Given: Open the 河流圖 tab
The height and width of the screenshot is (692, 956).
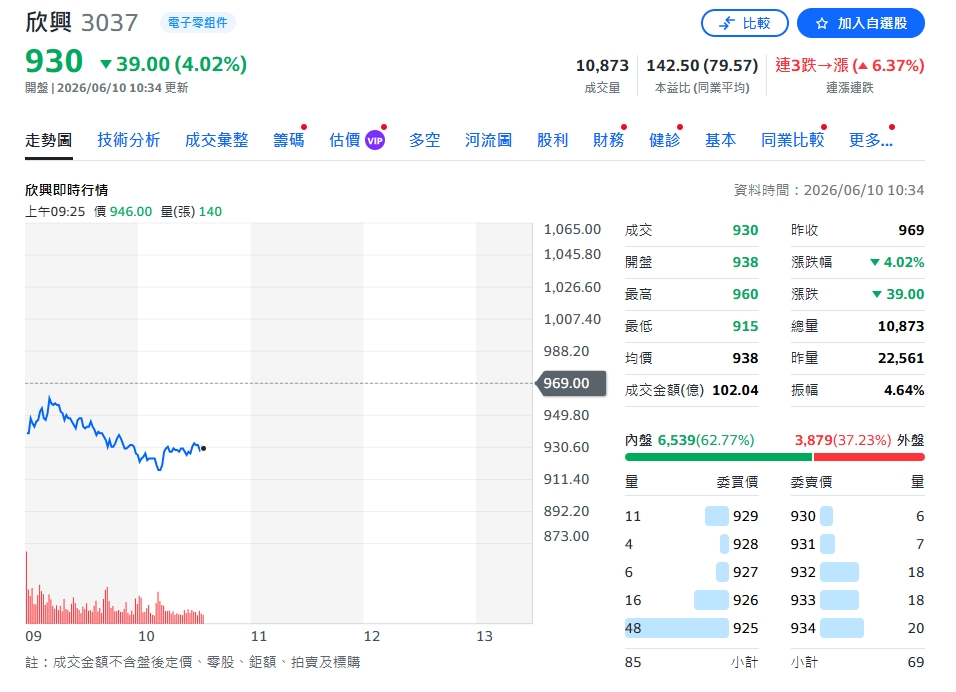Looking at the screenshot, I should click(x=488, y=140).
